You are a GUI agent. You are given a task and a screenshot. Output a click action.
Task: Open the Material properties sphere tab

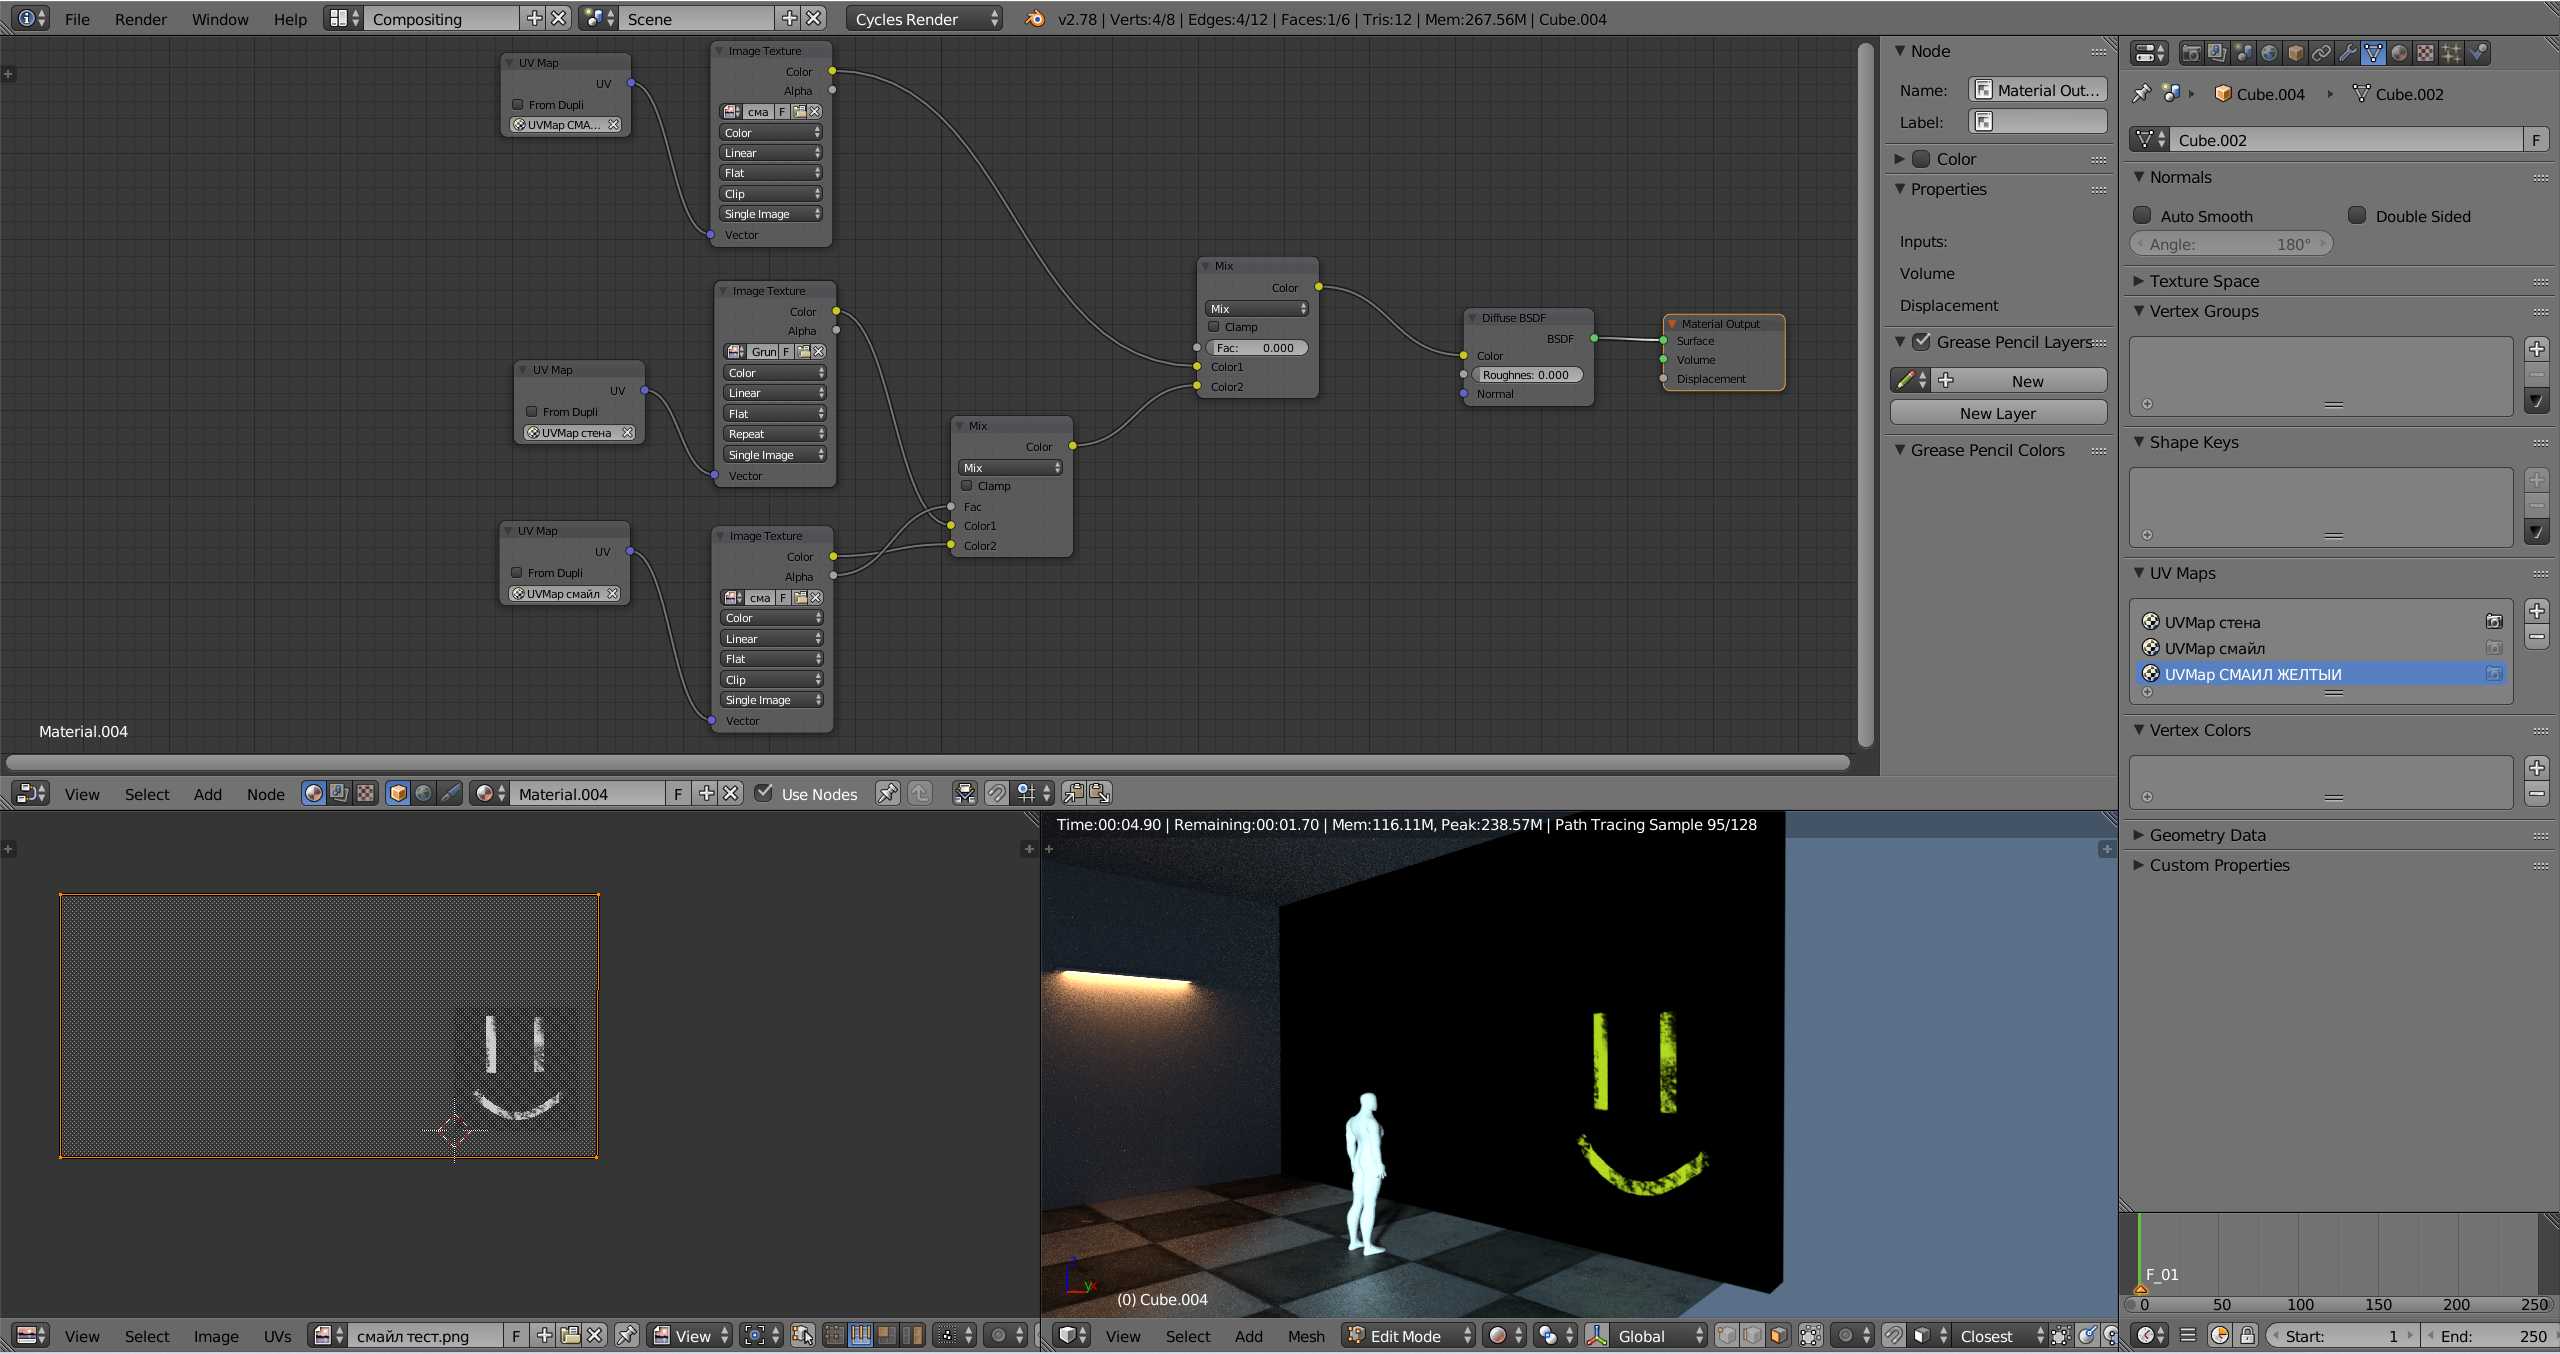[2399, 53]
